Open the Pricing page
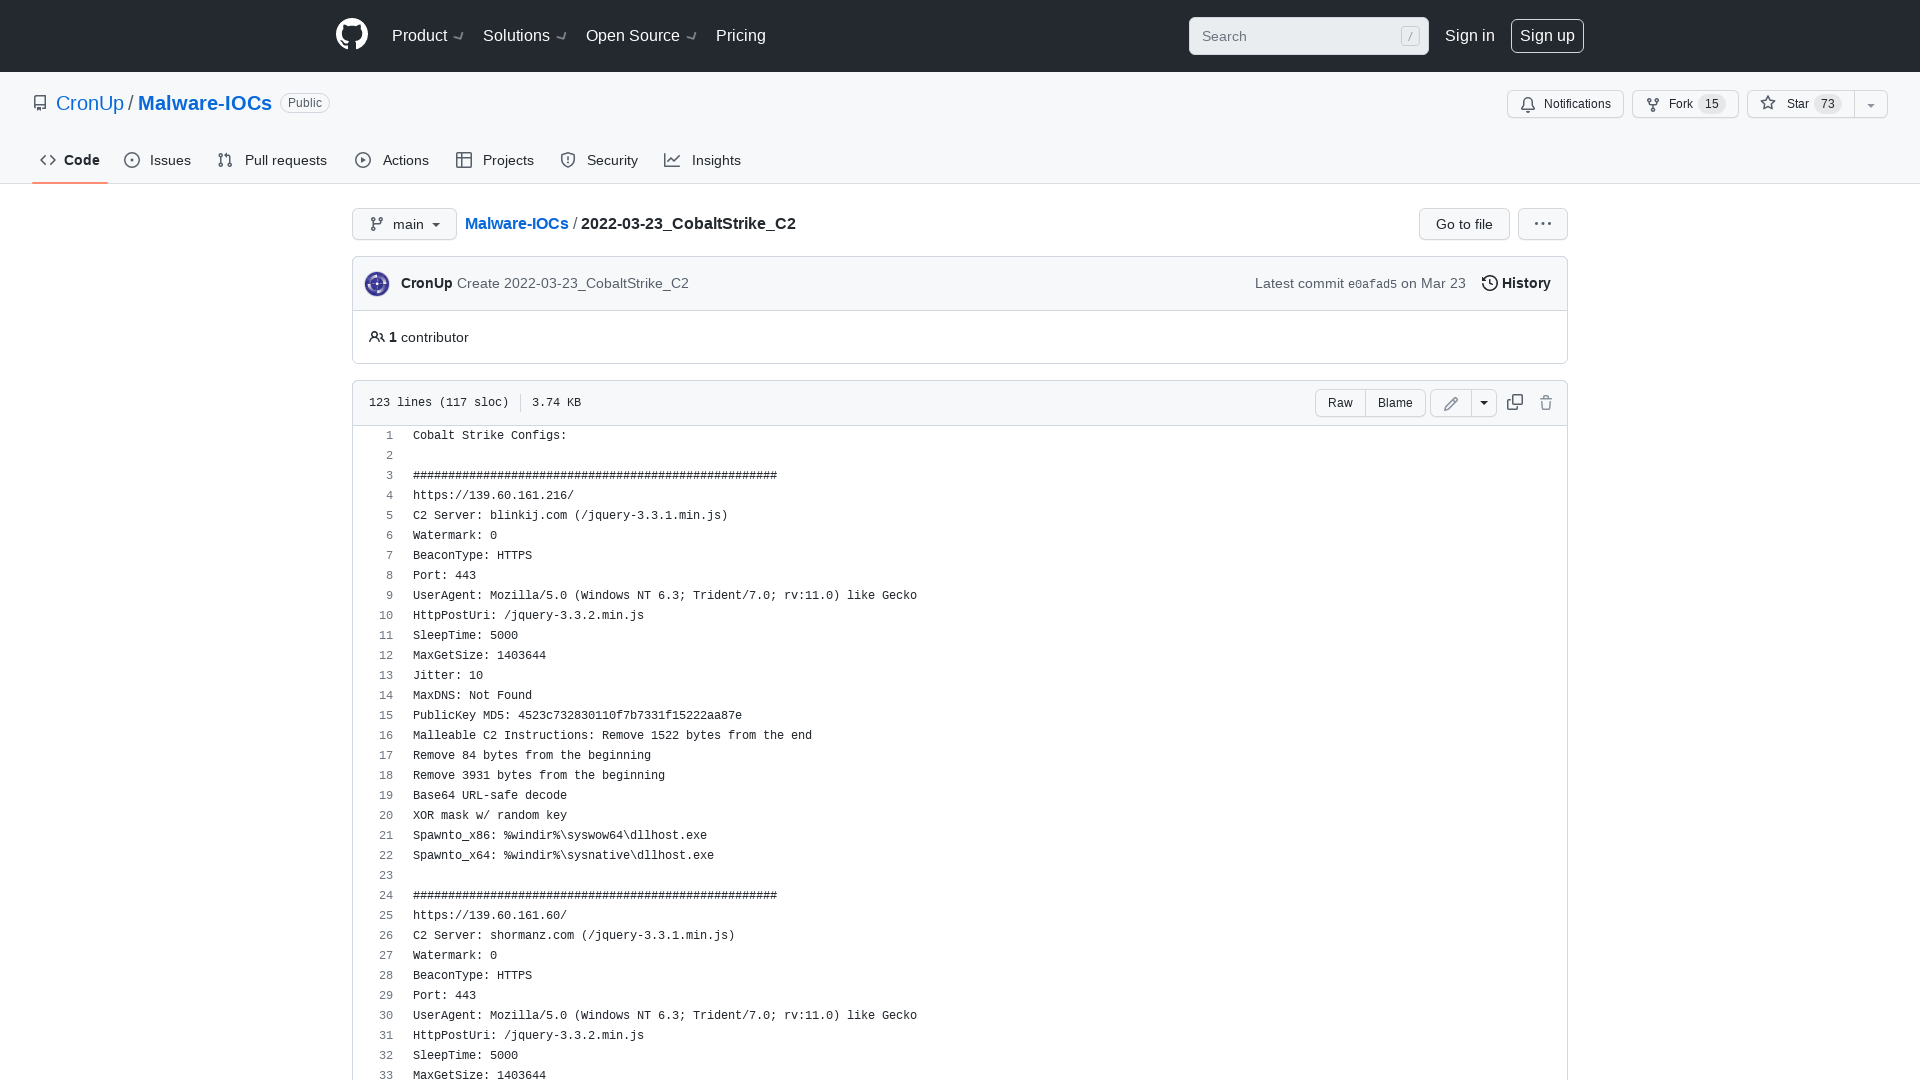The image size is (1920, 1080). 741,36
